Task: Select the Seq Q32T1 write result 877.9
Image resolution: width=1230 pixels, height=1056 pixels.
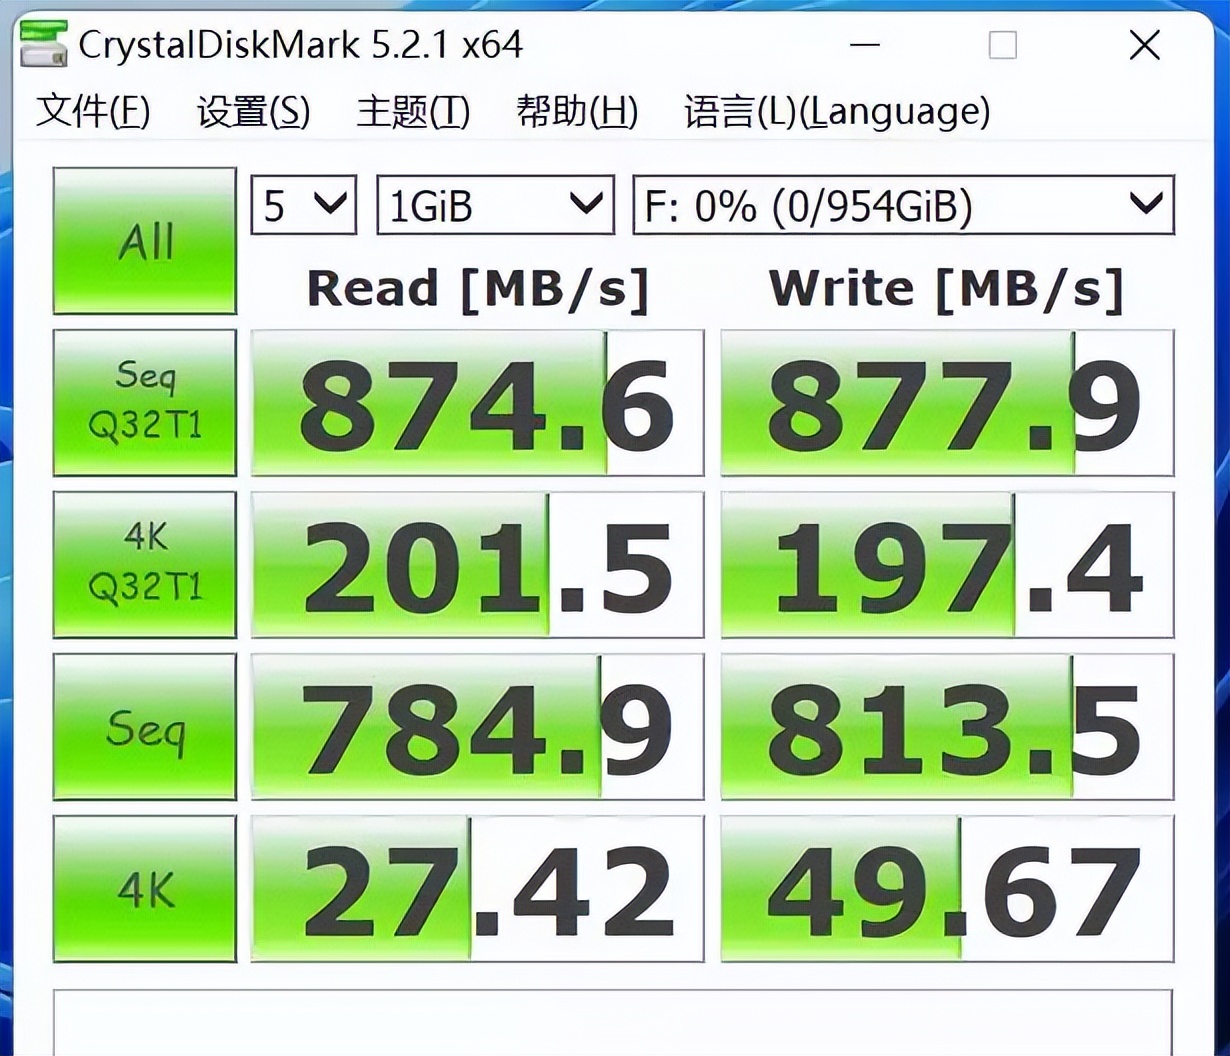Action: pyautogui.click(x=947, y=402)
